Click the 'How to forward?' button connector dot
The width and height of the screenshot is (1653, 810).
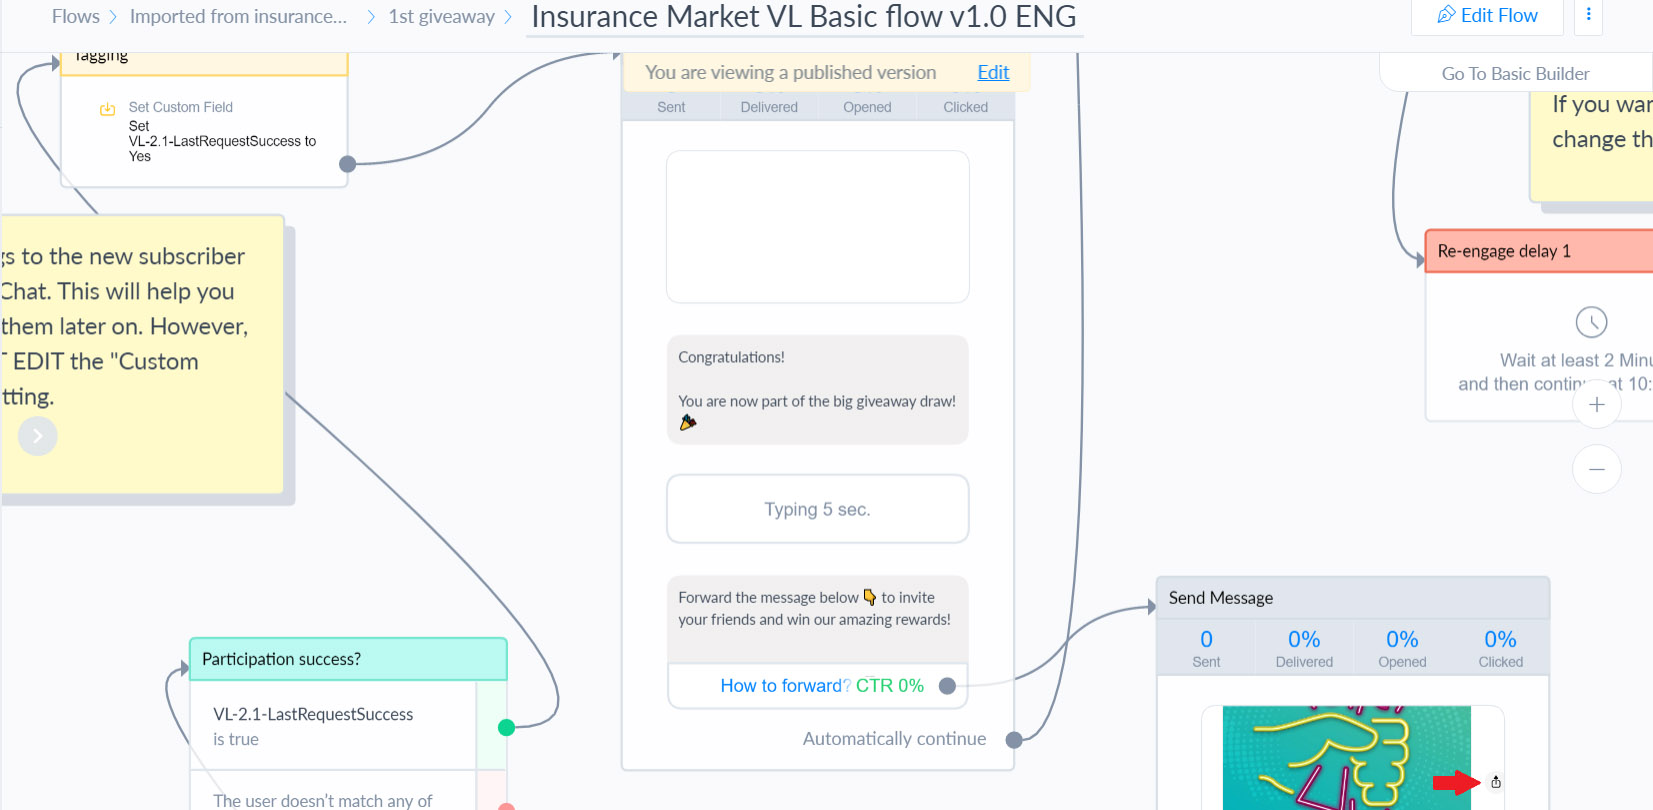pos(947,686)
